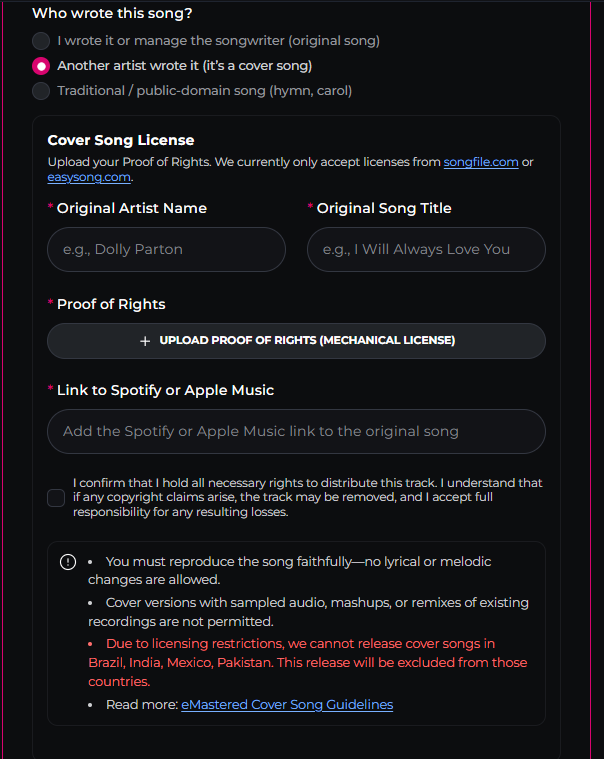The width and height of the screenshot is (604, 759).
Task: Choose the "Another artist wrote it" radio button
Action: [41, 66]
